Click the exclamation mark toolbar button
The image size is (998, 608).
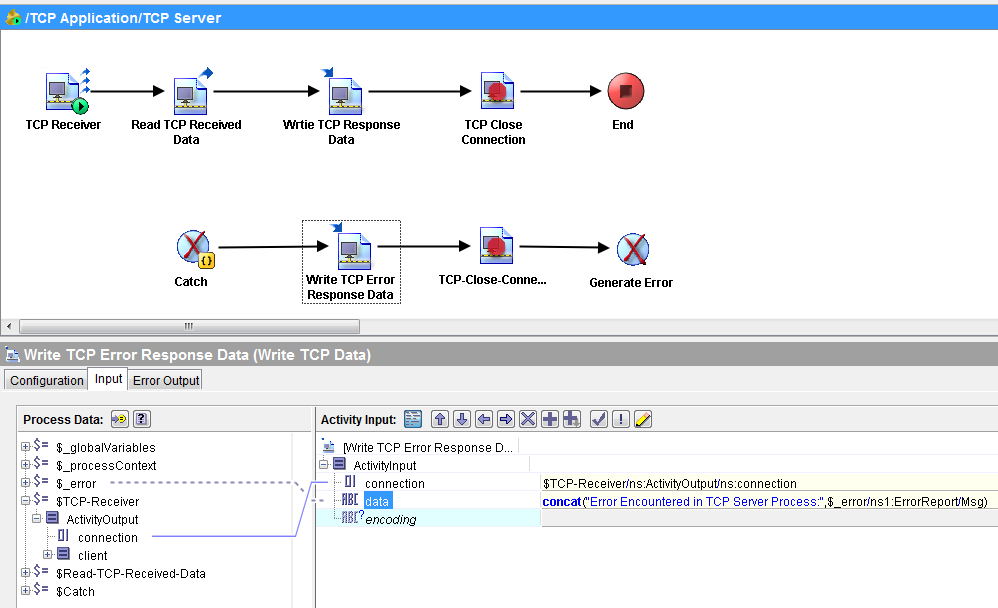click(x=621, y=419)
